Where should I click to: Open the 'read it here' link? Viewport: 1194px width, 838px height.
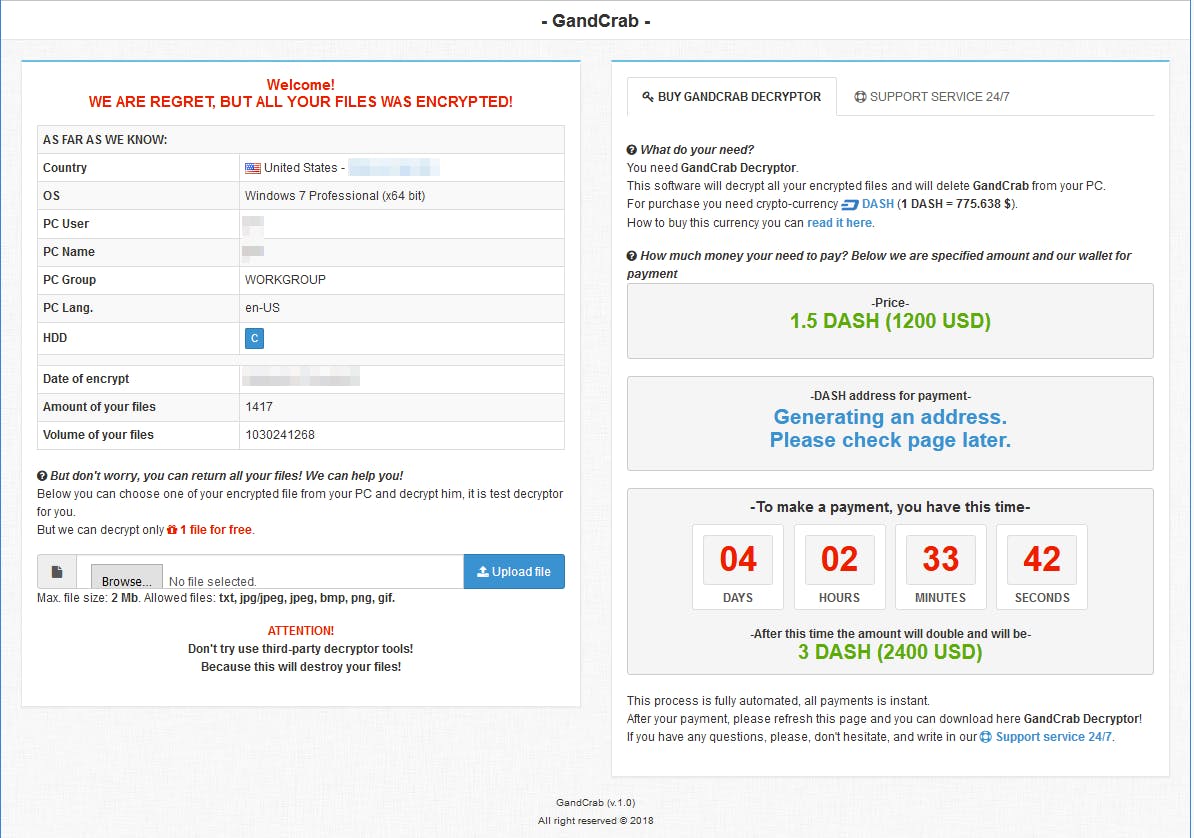(839, 222)
